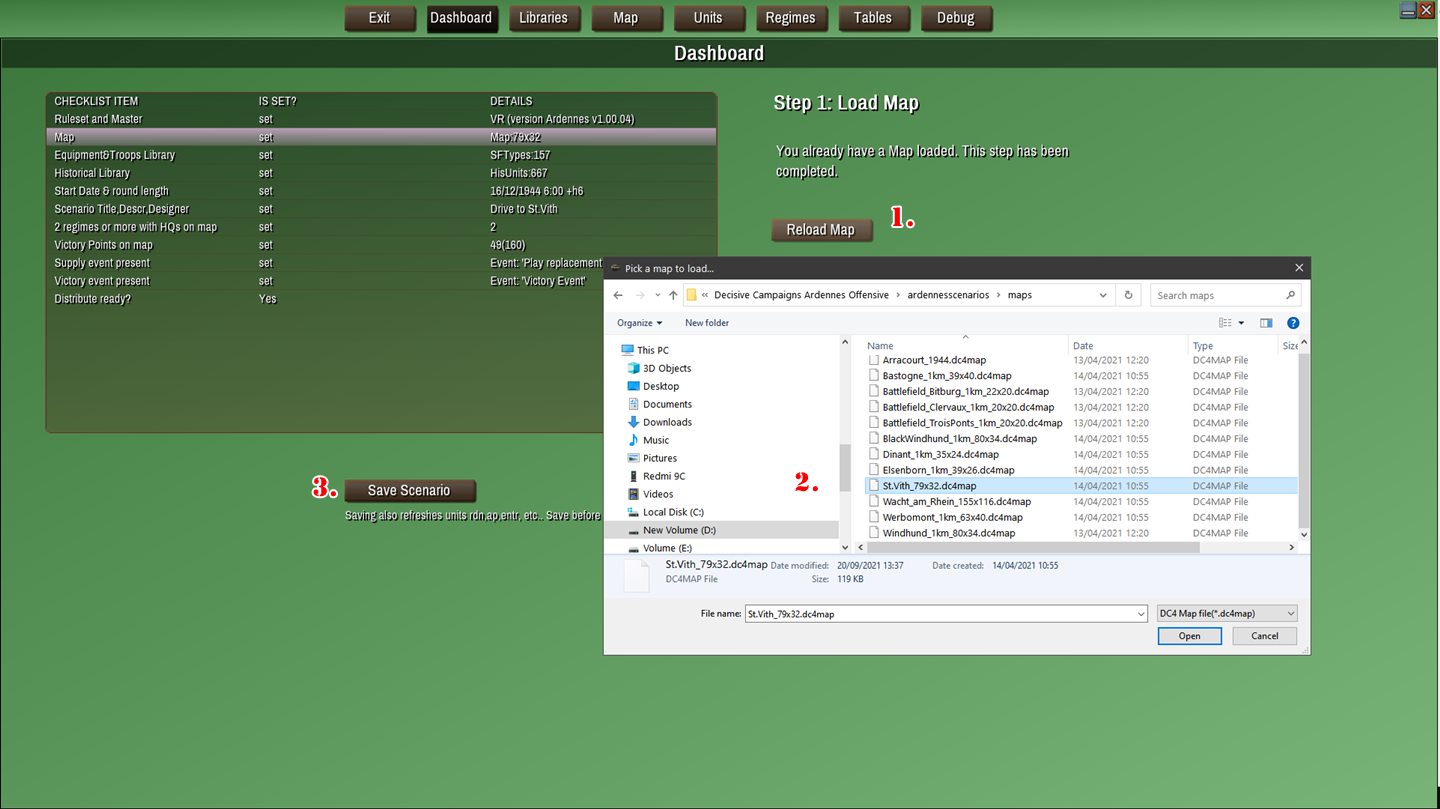Open file type filter dropdown

tap(1227, 613)
